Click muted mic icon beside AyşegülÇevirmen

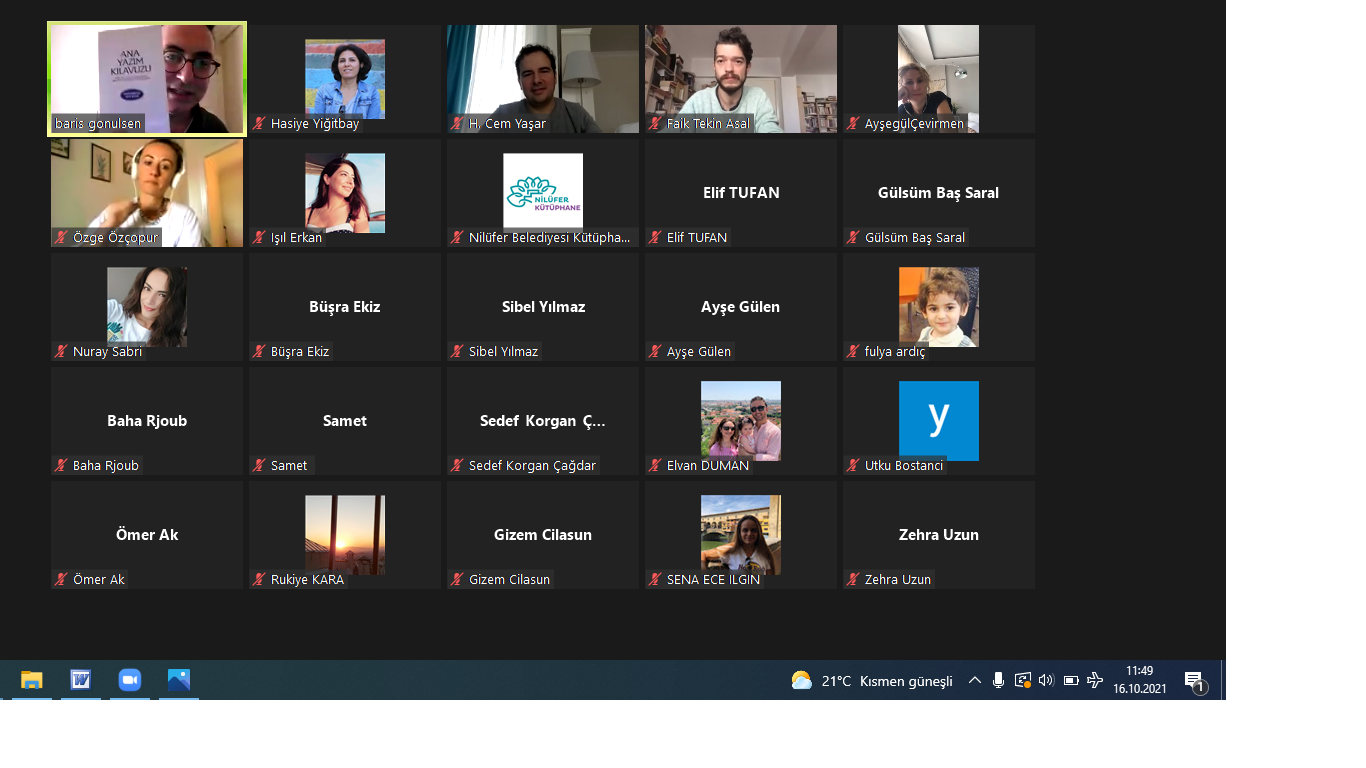(x=854, y=124)
